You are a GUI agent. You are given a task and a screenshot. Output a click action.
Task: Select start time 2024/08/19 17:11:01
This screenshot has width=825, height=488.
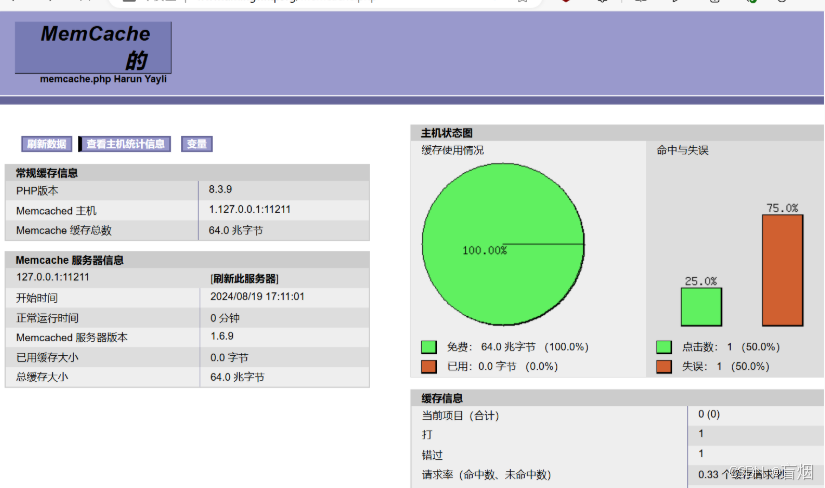(257, 296)
